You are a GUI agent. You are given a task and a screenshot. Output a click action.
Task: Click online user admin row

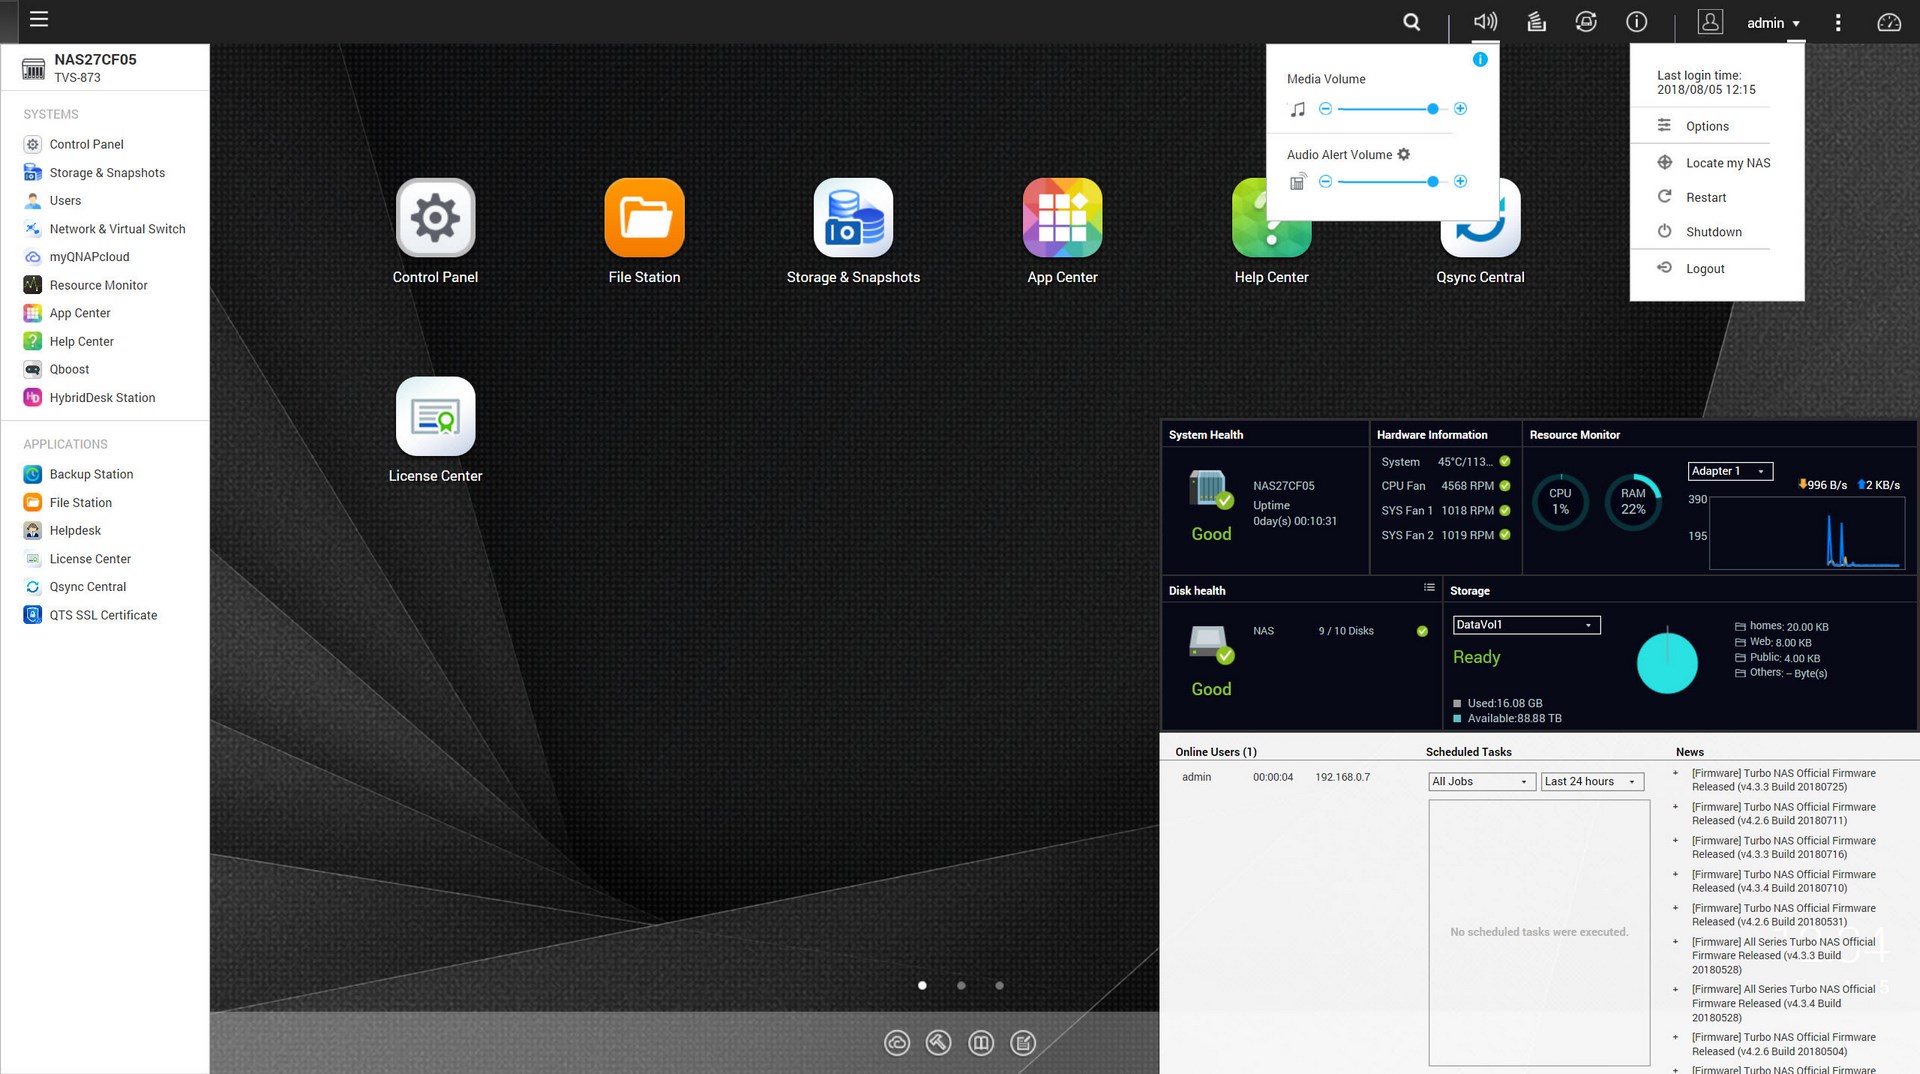tap(1276, 777)
